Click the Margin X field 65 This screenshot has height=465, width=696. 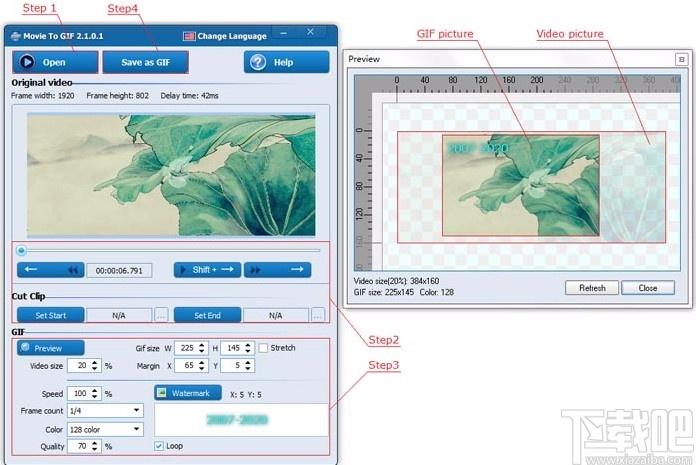[x=186, y=366]
